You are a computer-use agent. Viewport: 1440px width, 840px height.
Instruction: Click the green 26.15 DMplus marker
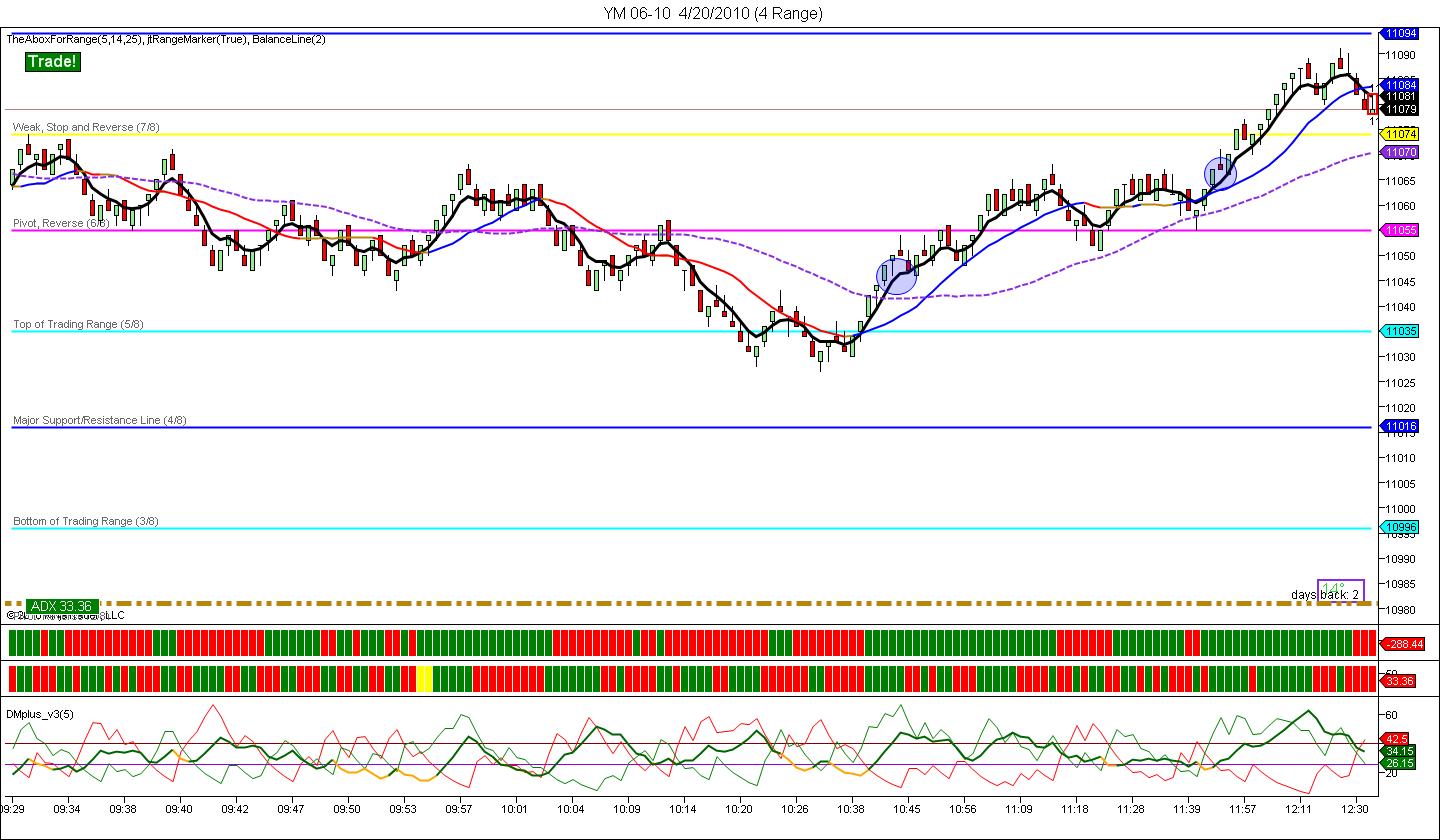(x=1398, y=762)
